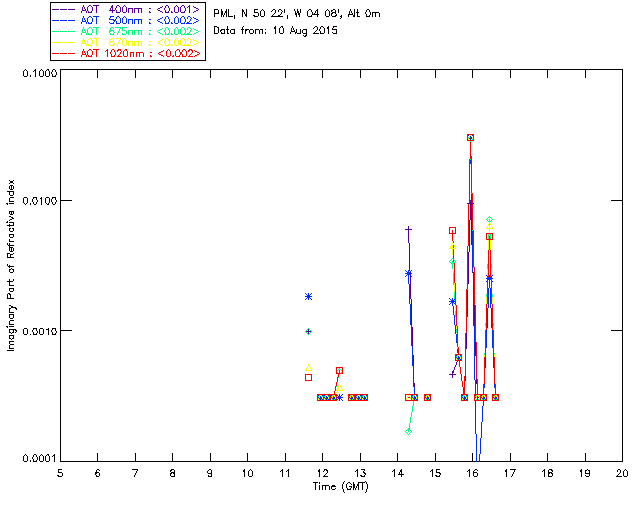Click the '0.0001' y-axis tick label
The image size is (640, 512).
click(39, 459)
